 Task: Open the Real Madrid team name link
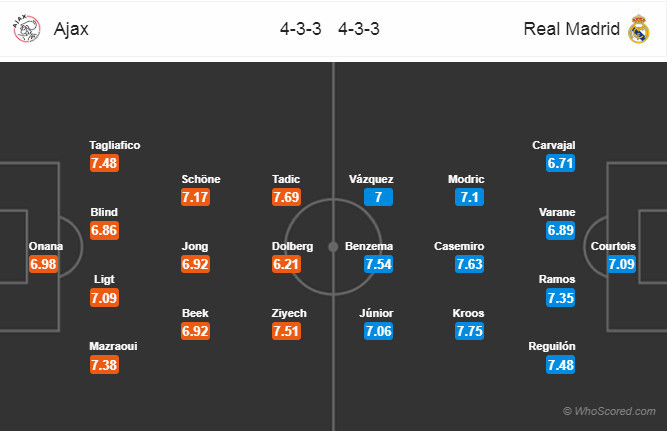[571, 29]
